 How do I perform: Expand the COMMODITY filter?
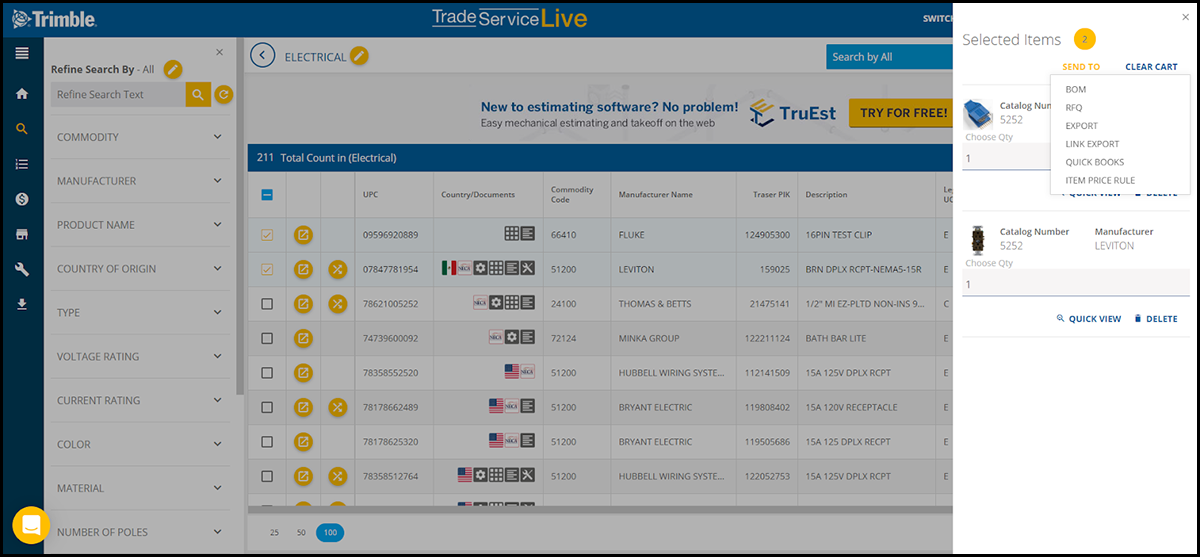140,137
